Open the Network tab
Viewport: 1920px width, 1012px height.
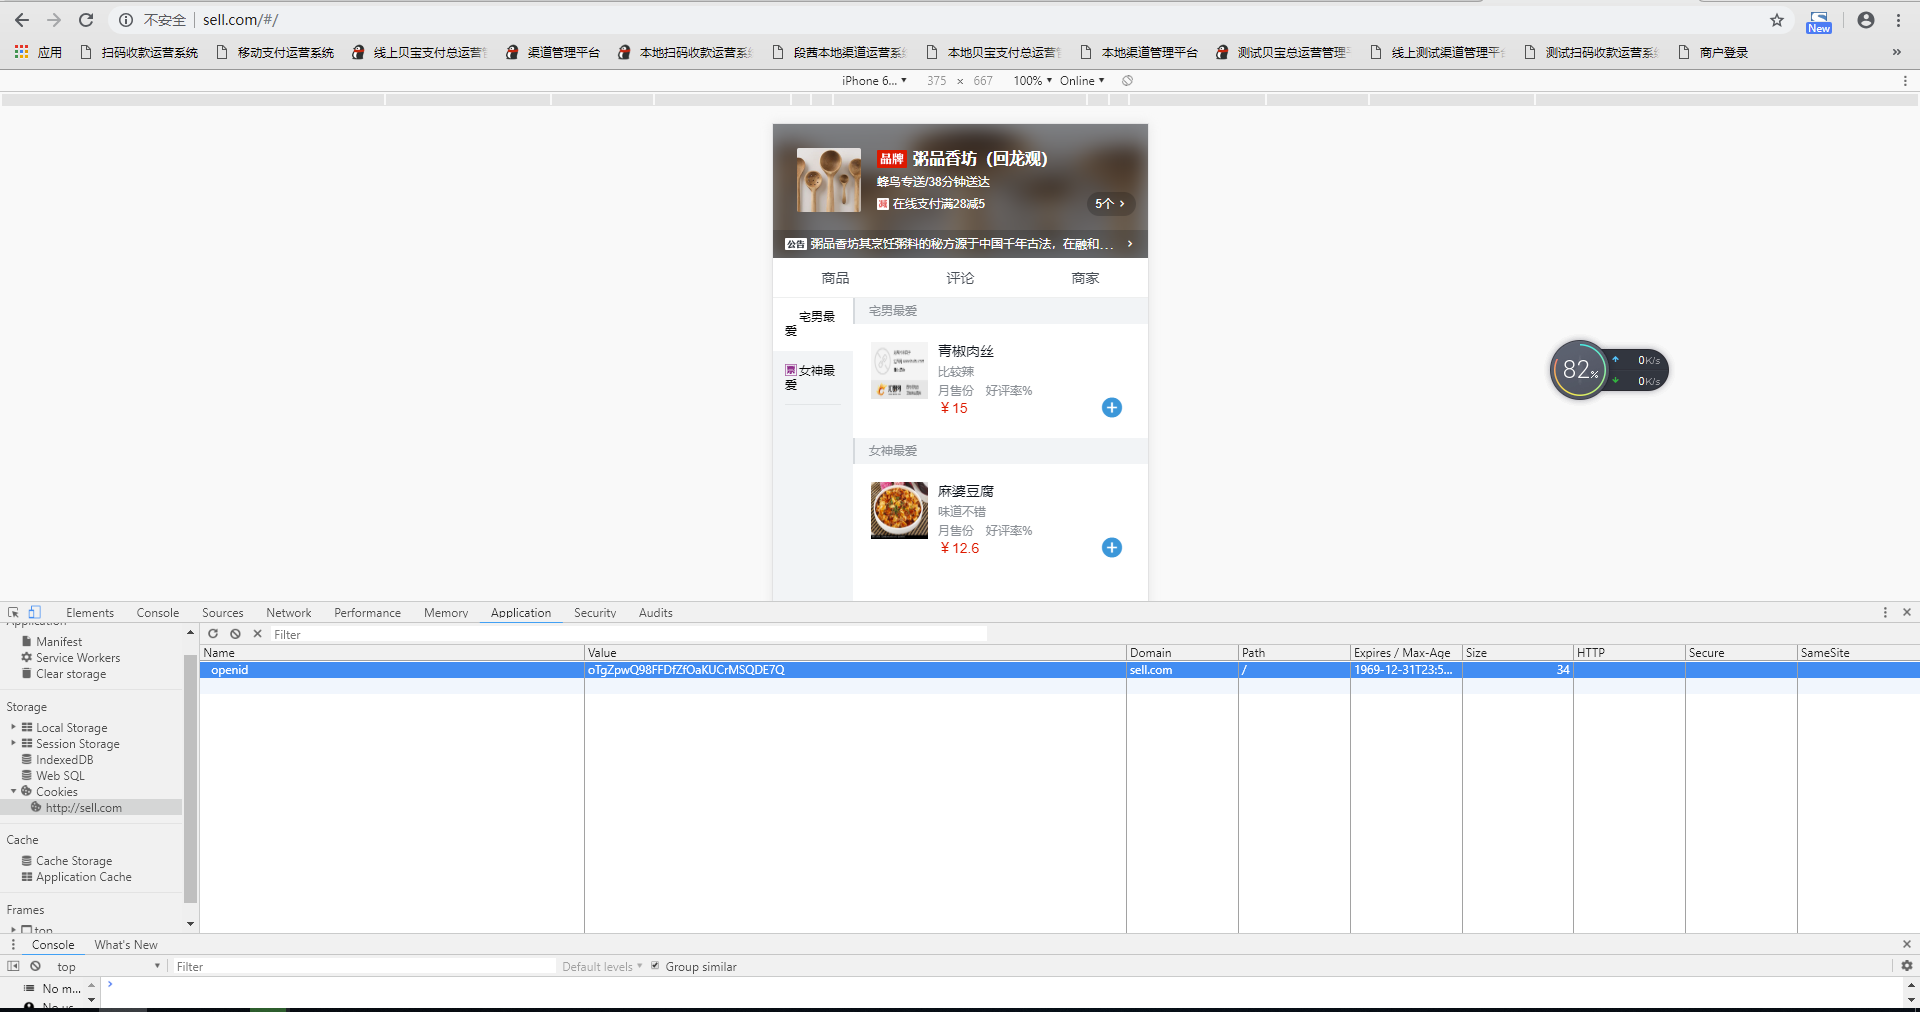(288, 613)
